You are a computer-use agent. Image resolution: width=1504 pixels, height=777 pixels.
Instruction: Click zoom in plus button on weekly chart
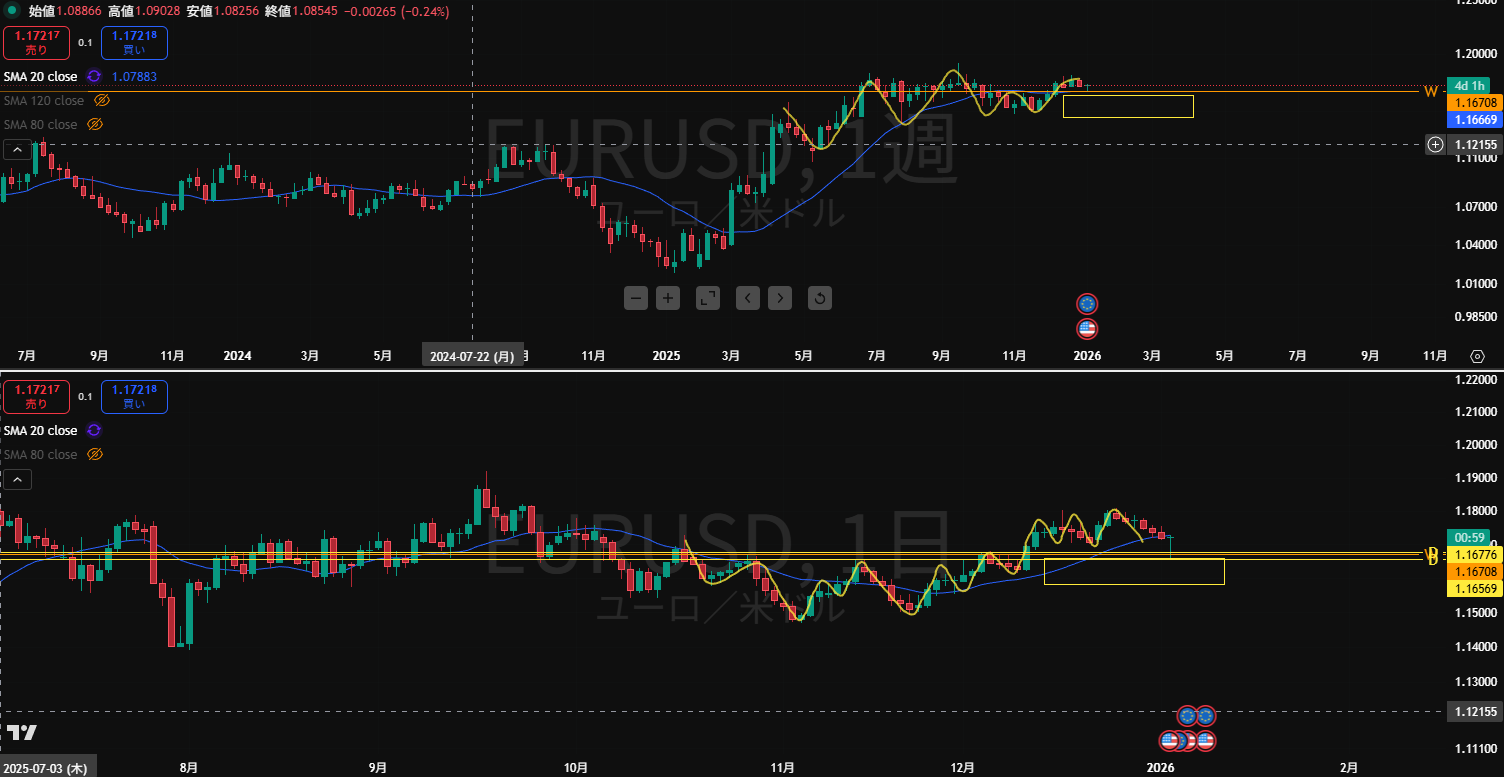pos(669,298)
